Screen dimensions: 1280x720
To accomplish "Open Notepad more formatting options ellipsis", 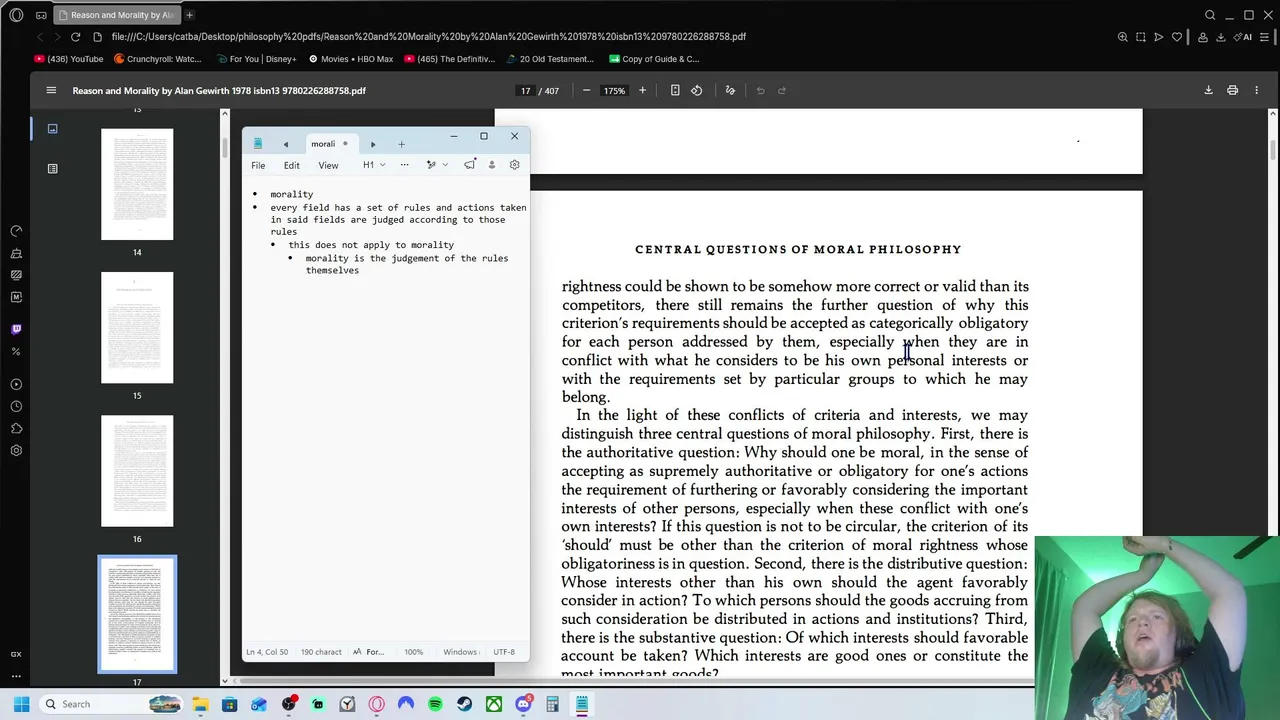I will (x=404, y=165).
